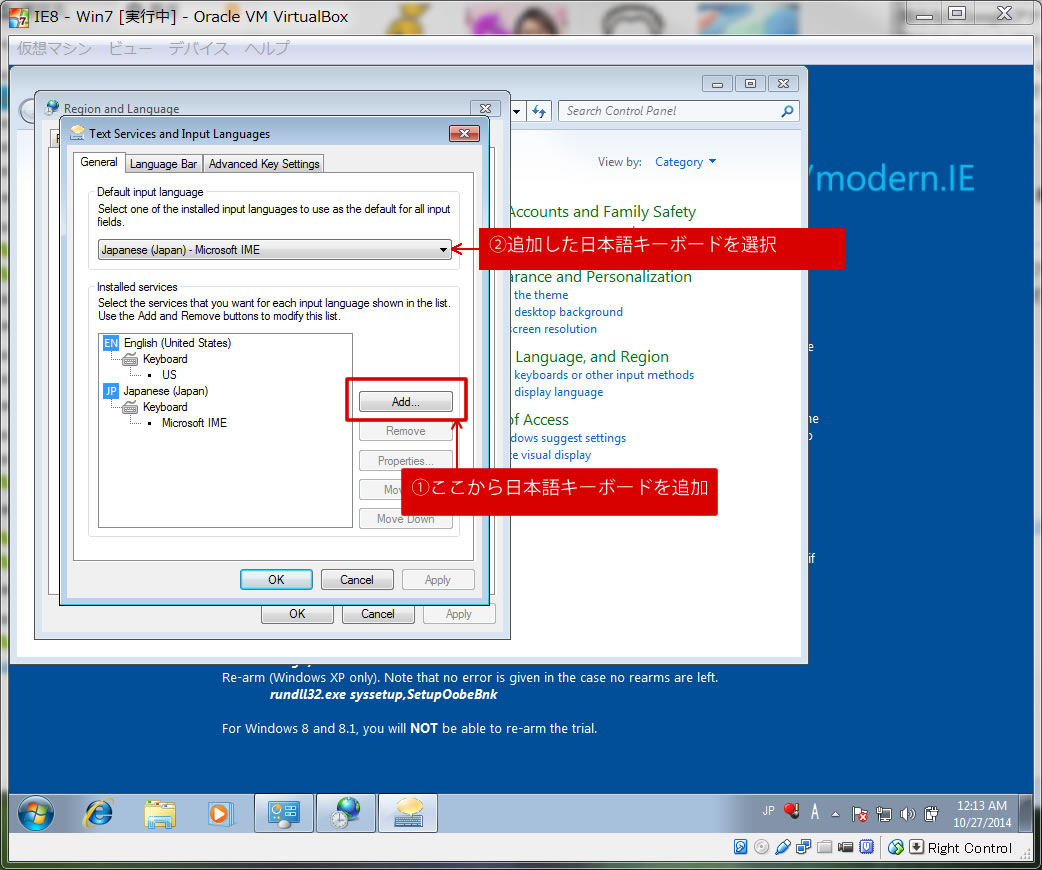Click OK in the Region and Language dialog

pos(297,614)
